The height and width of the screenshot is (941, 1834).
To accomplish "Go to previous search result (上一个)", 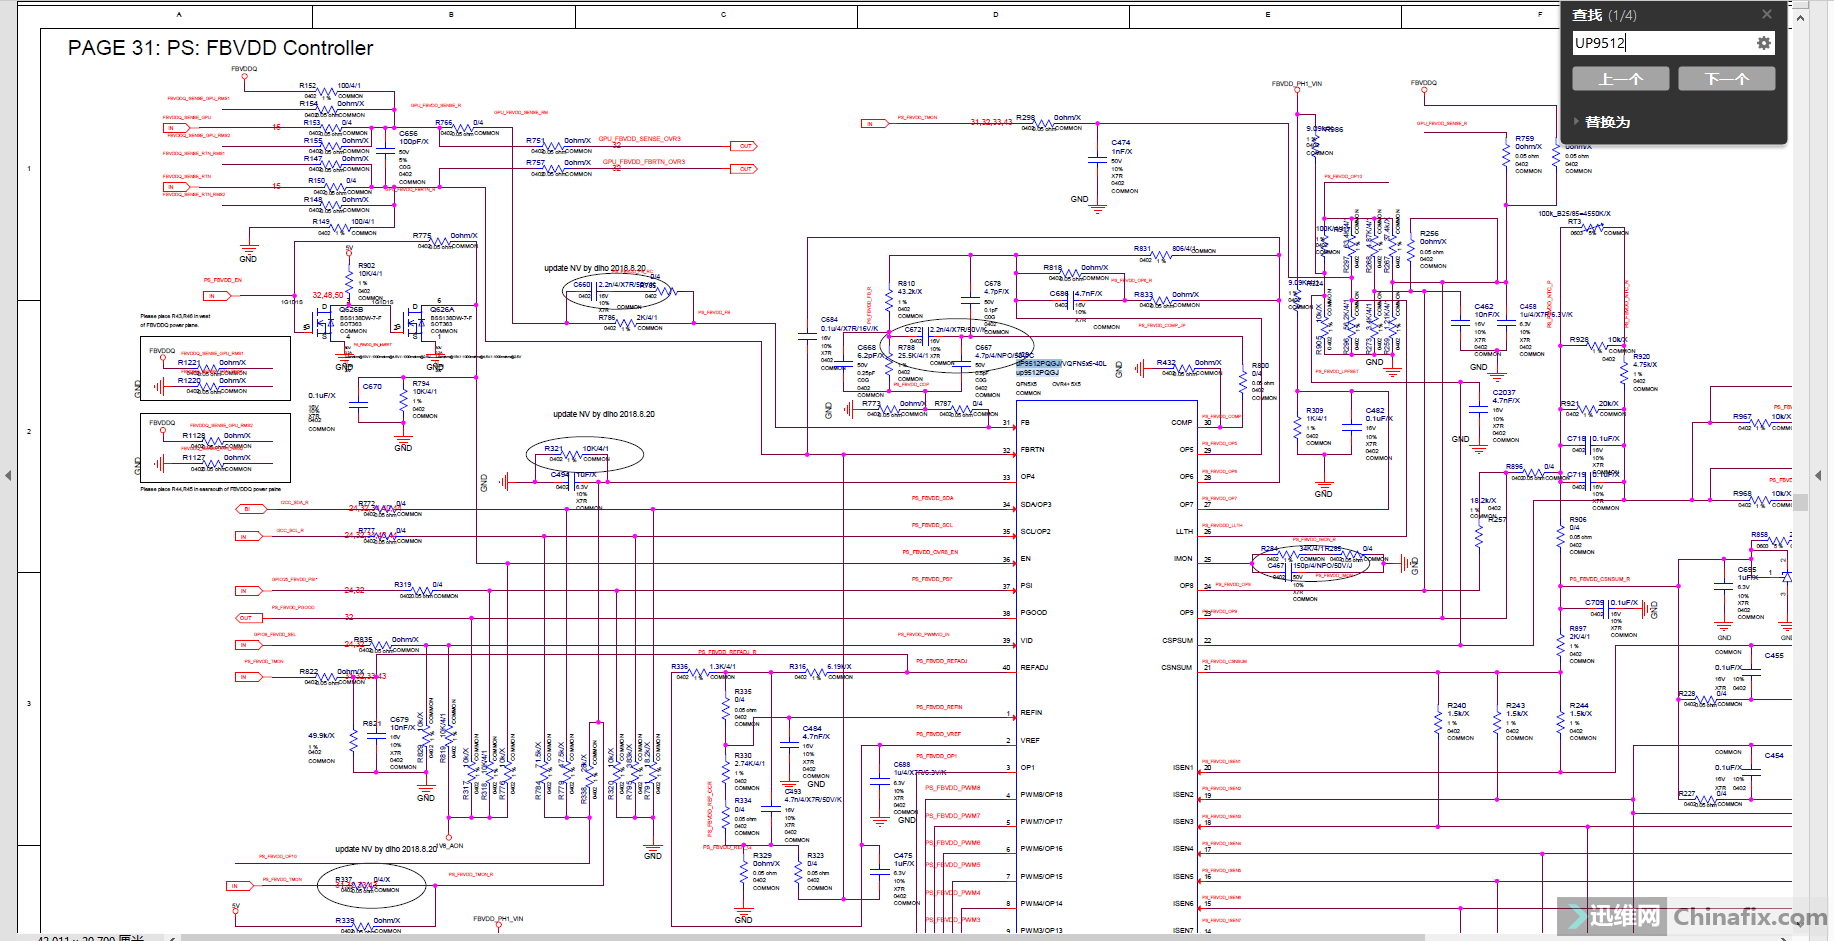I will 1620,79.
